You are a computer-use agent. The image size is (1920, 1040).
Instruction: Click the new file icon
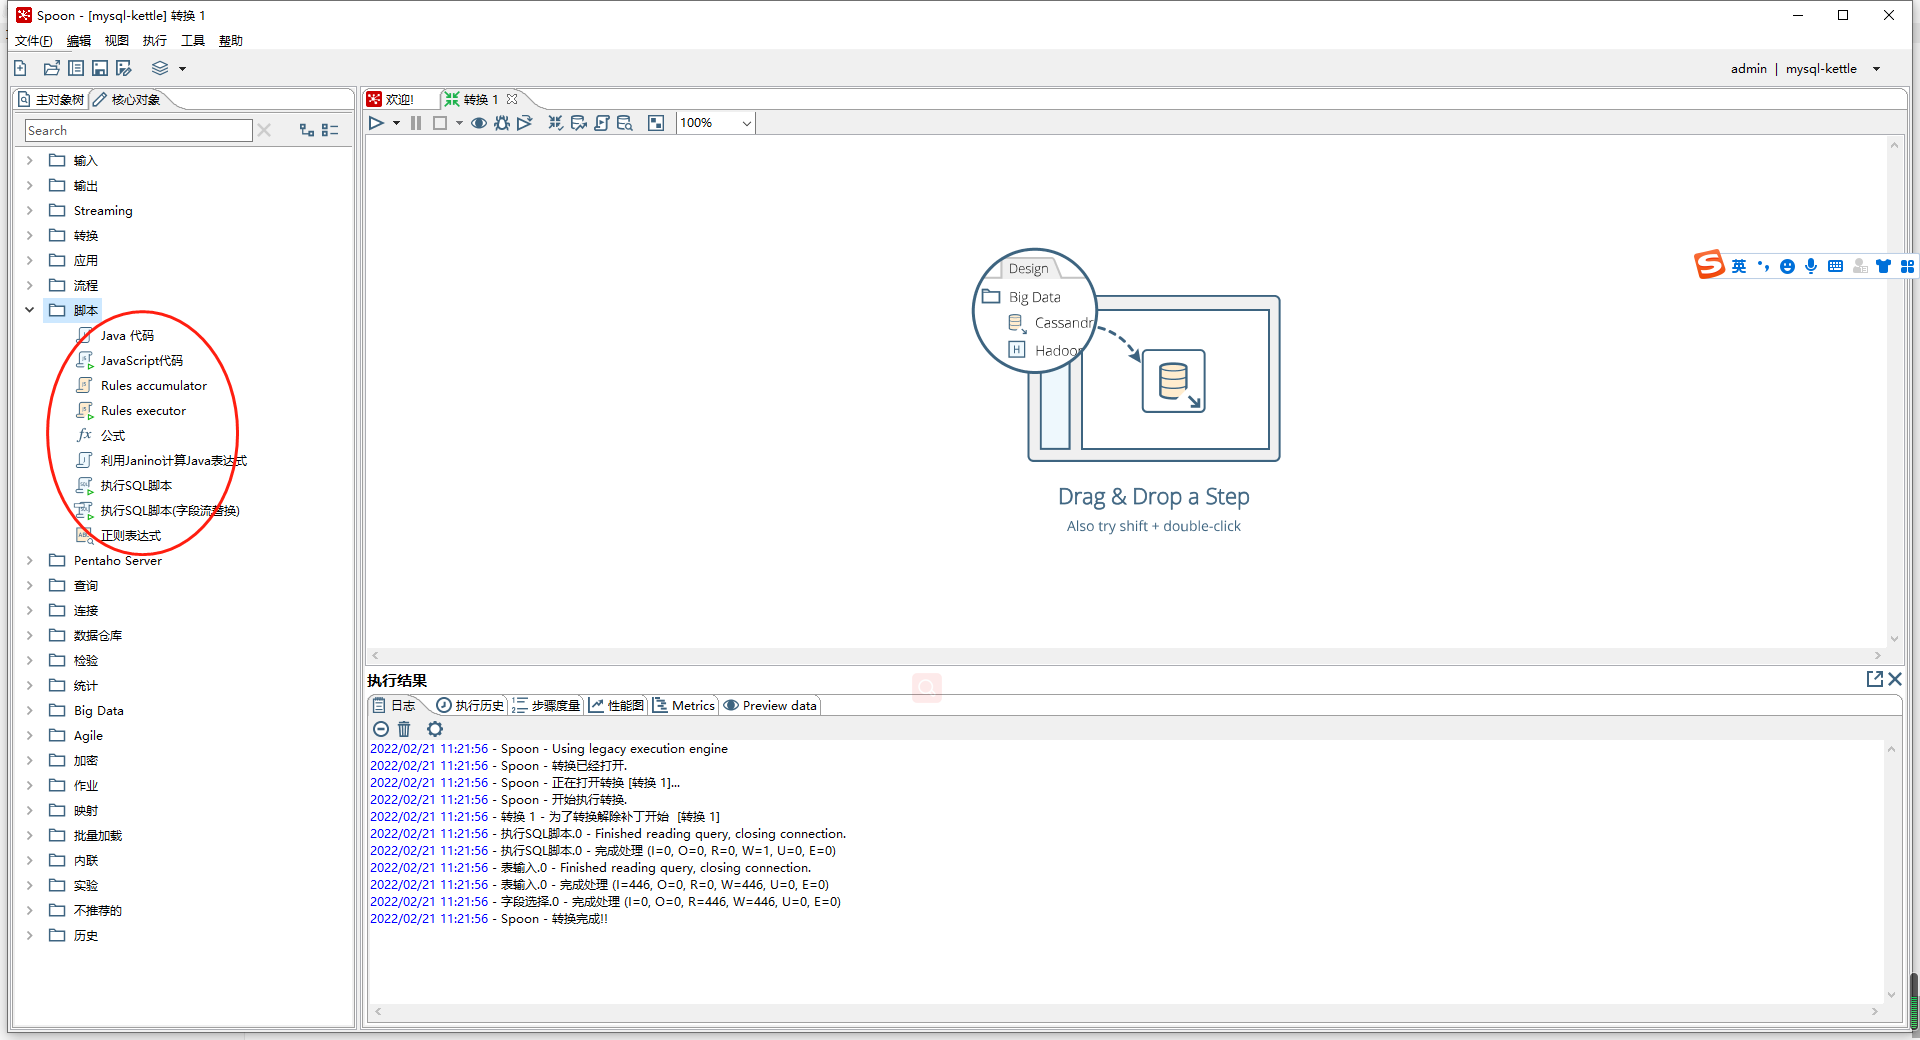(21, 68)
